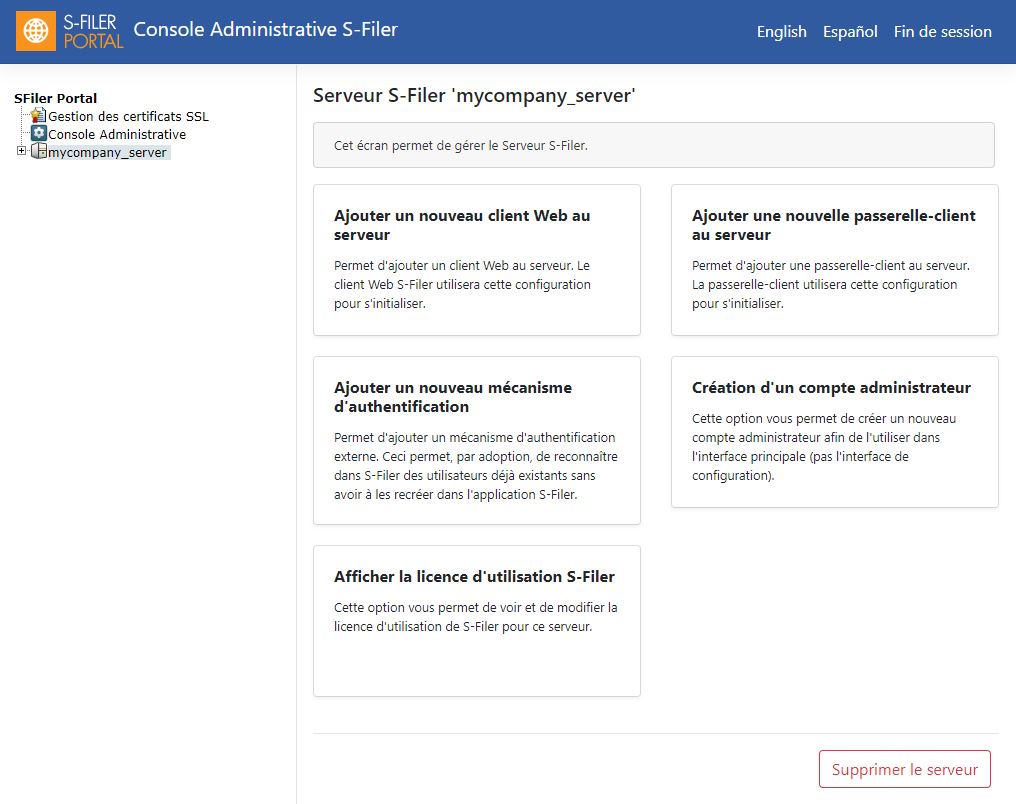Open Afficher la licence d'utilisation S-Filer card
1016x804 pixels.
477,621
